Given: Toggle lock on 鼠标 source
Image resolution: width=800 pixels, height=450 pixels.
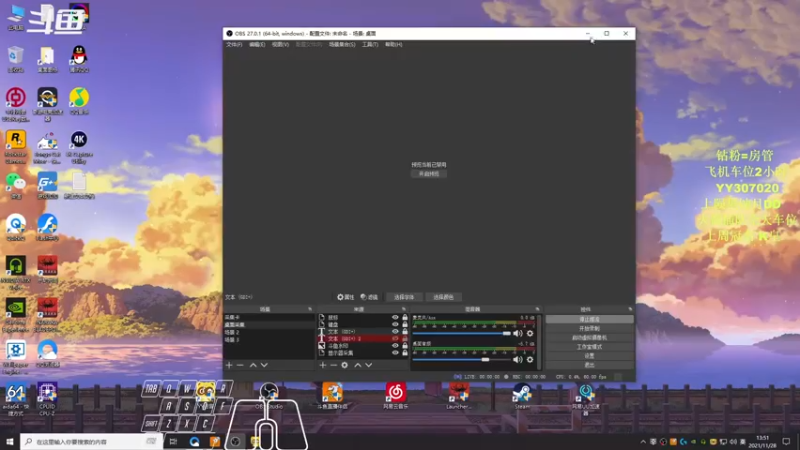Looking at the screenshot, I should [405, 317].
